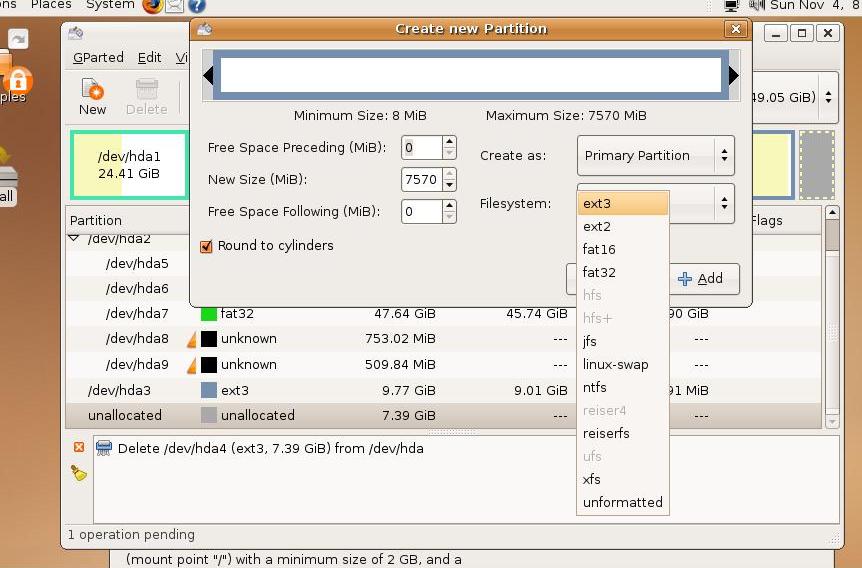This screenshot has width=862, height=568.
Task: Close the pending operations pane via orange X
Action: (x=79, y=447)
